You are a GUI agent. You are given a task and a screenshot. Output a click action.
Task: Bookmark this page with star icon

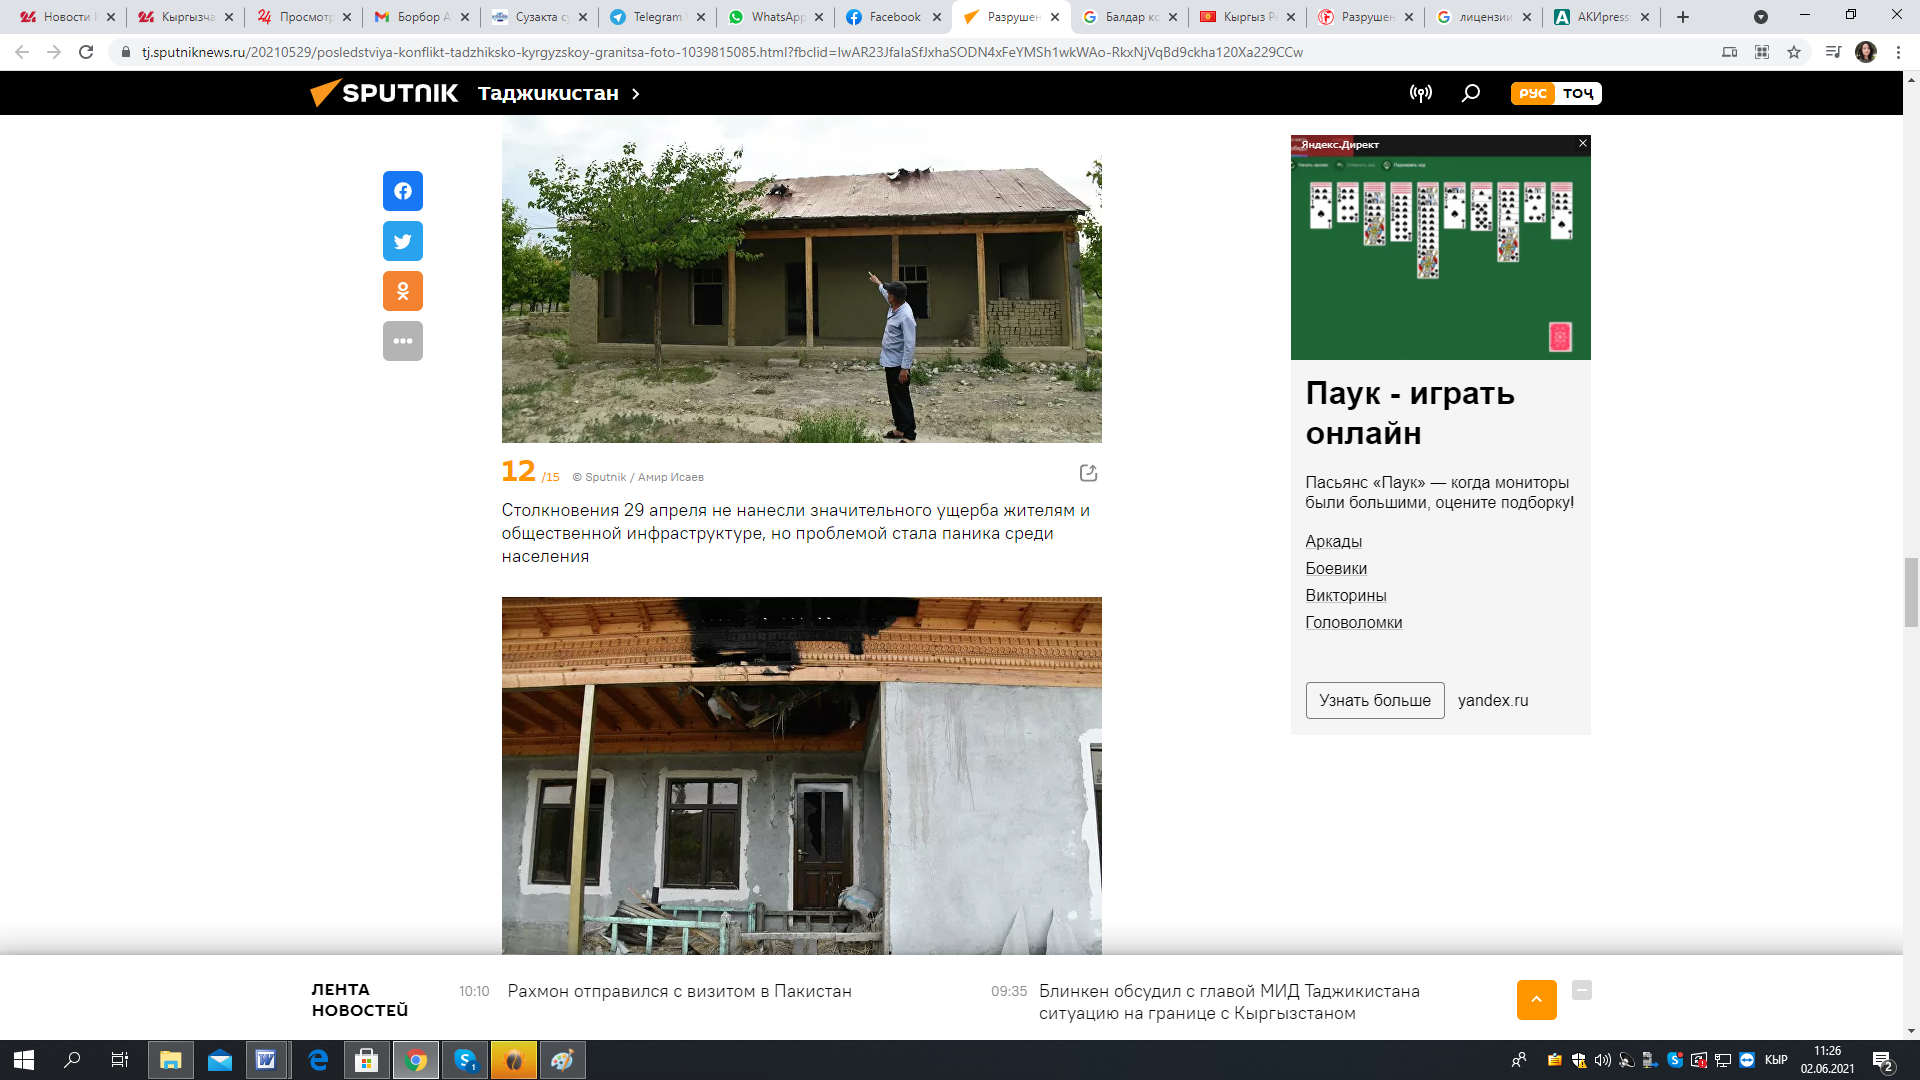[x=1794, y=52]
